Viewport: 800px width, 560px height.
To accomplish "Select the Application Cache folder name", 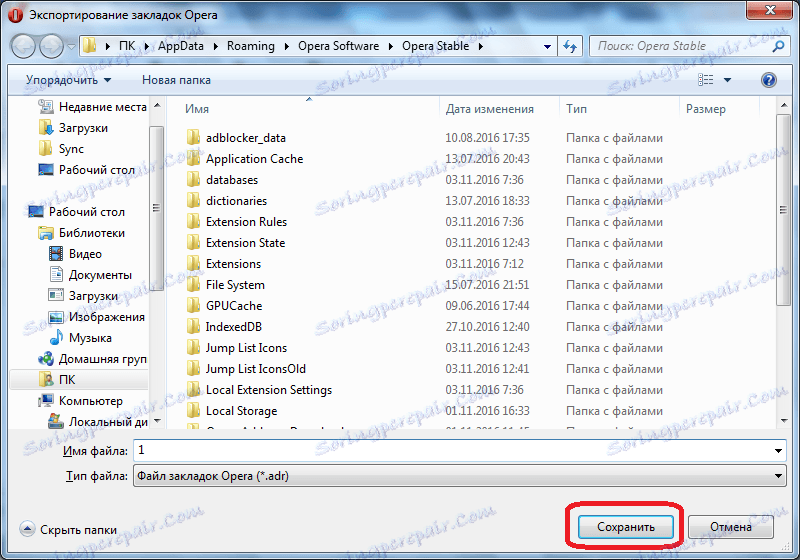I will pyautogui.click(x=255, y=159).
